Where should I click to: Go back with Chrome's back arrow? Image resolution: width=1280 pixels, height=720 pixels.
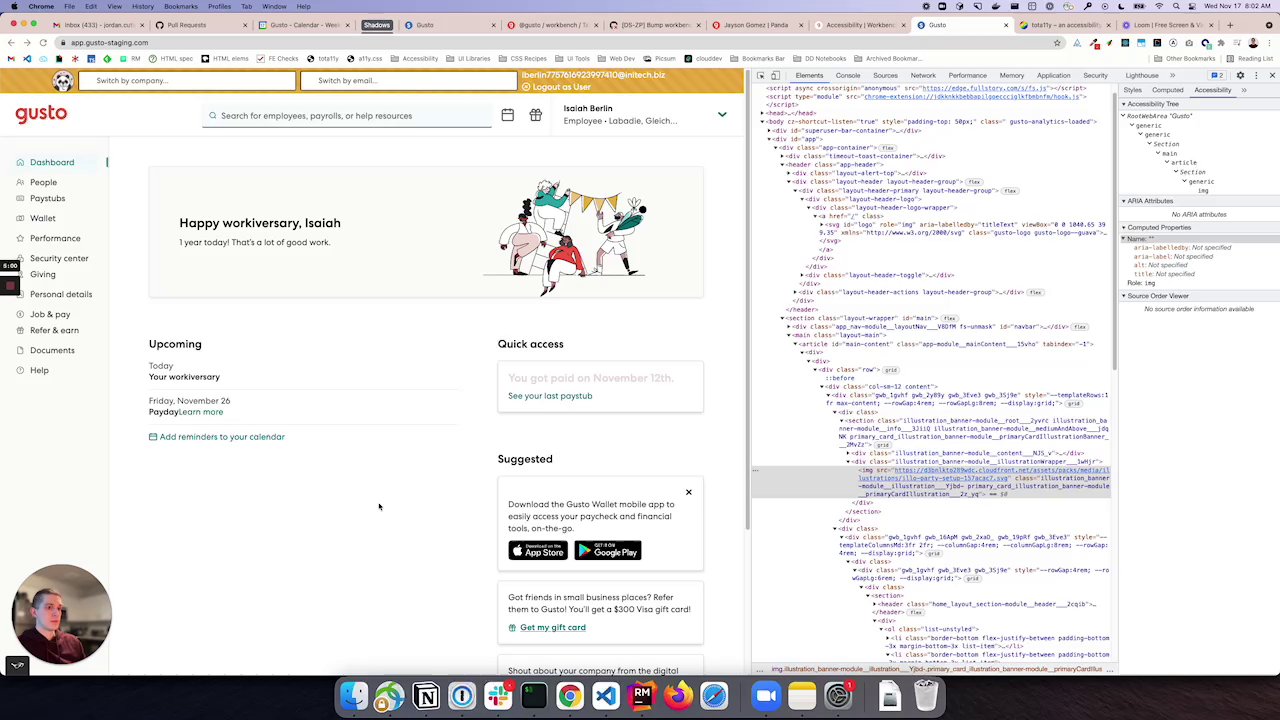coord(11,43)
